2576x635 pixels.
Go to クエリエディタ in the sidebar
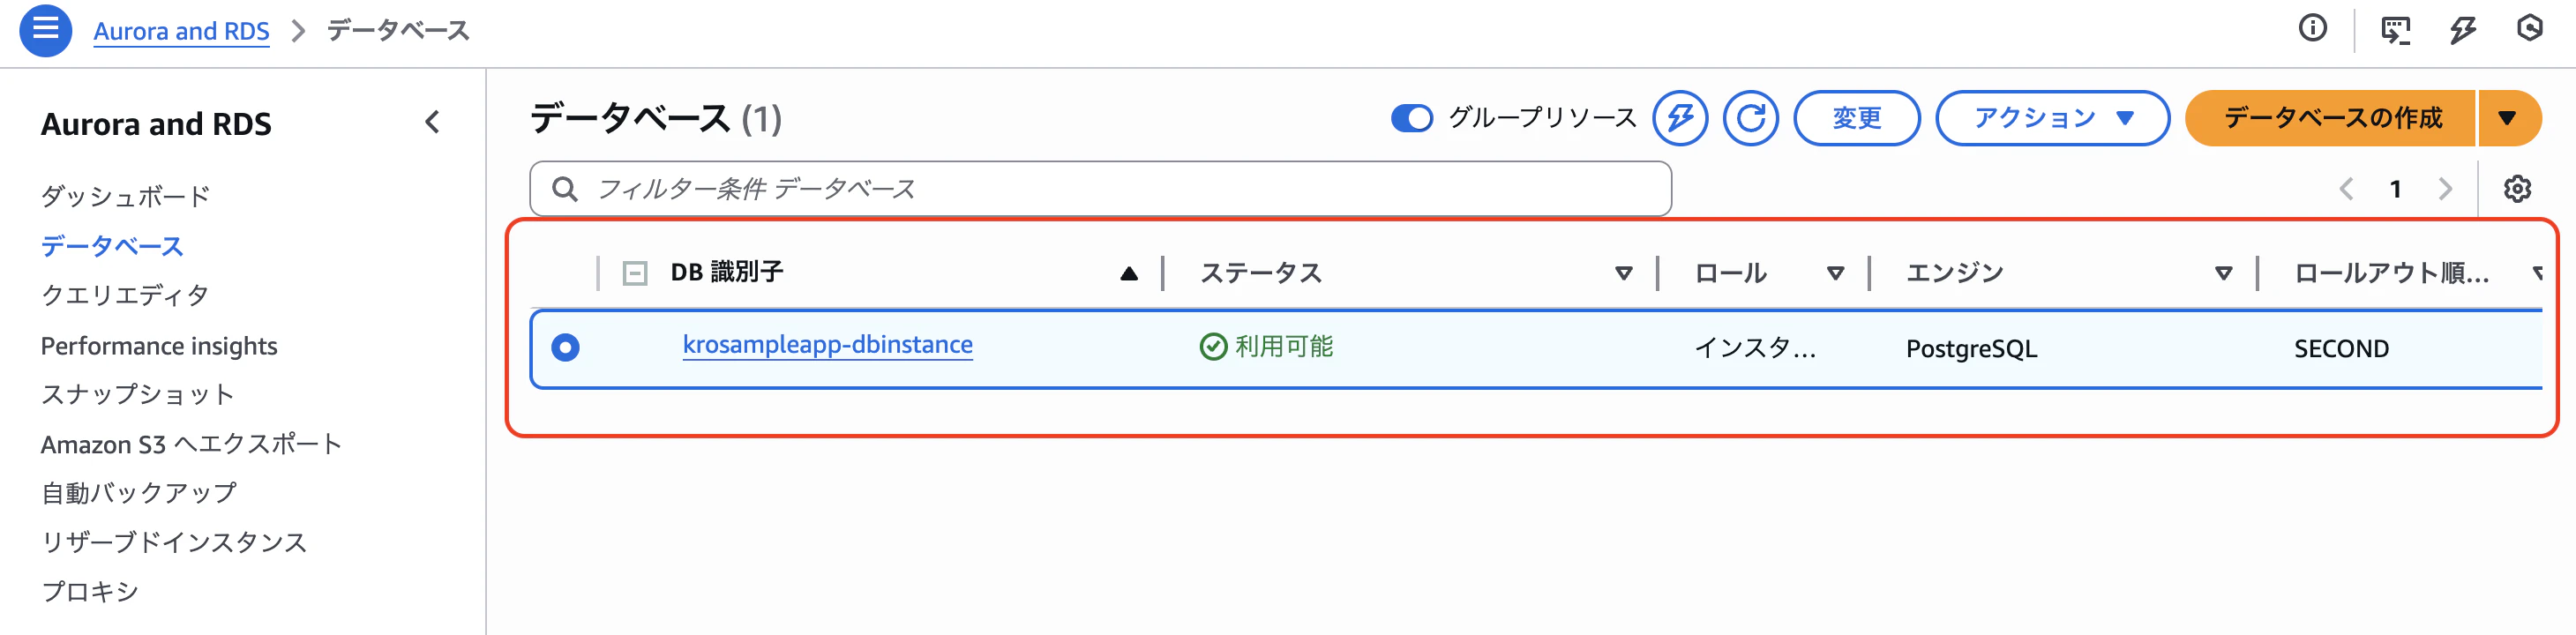(x=124, y=294)
